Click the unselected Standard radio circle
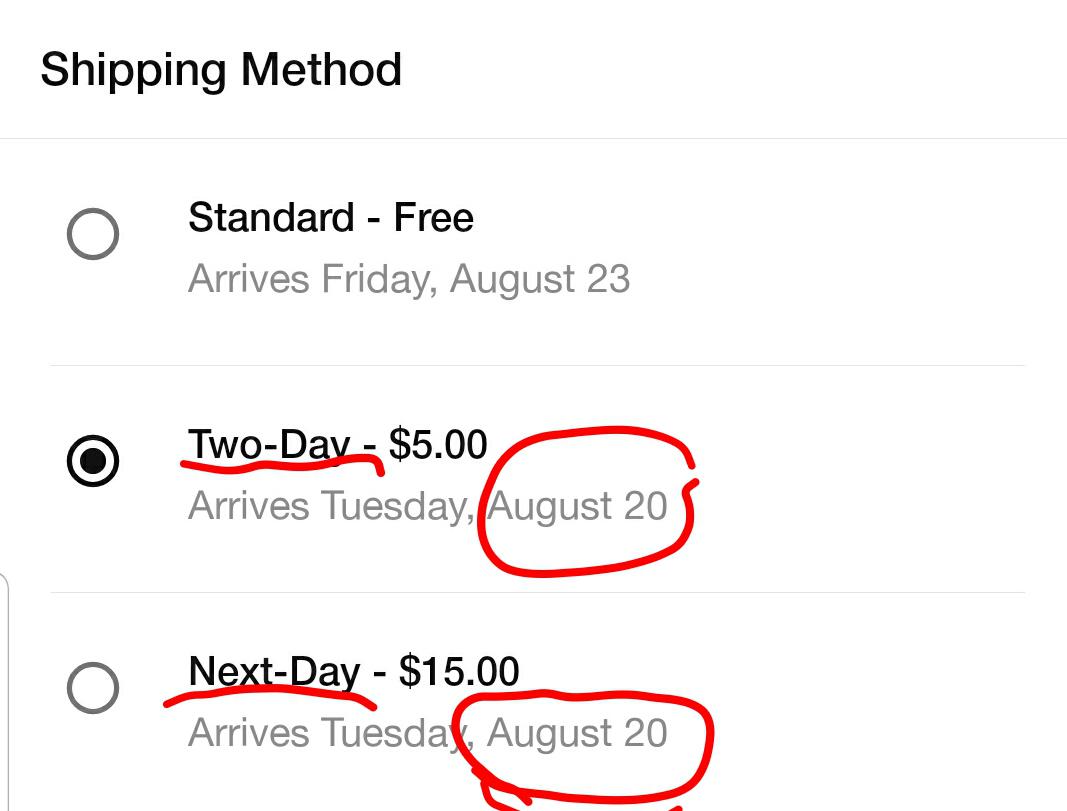This screenshot has width=1067, height=811. pyautogui.click(x=93, y=234)
